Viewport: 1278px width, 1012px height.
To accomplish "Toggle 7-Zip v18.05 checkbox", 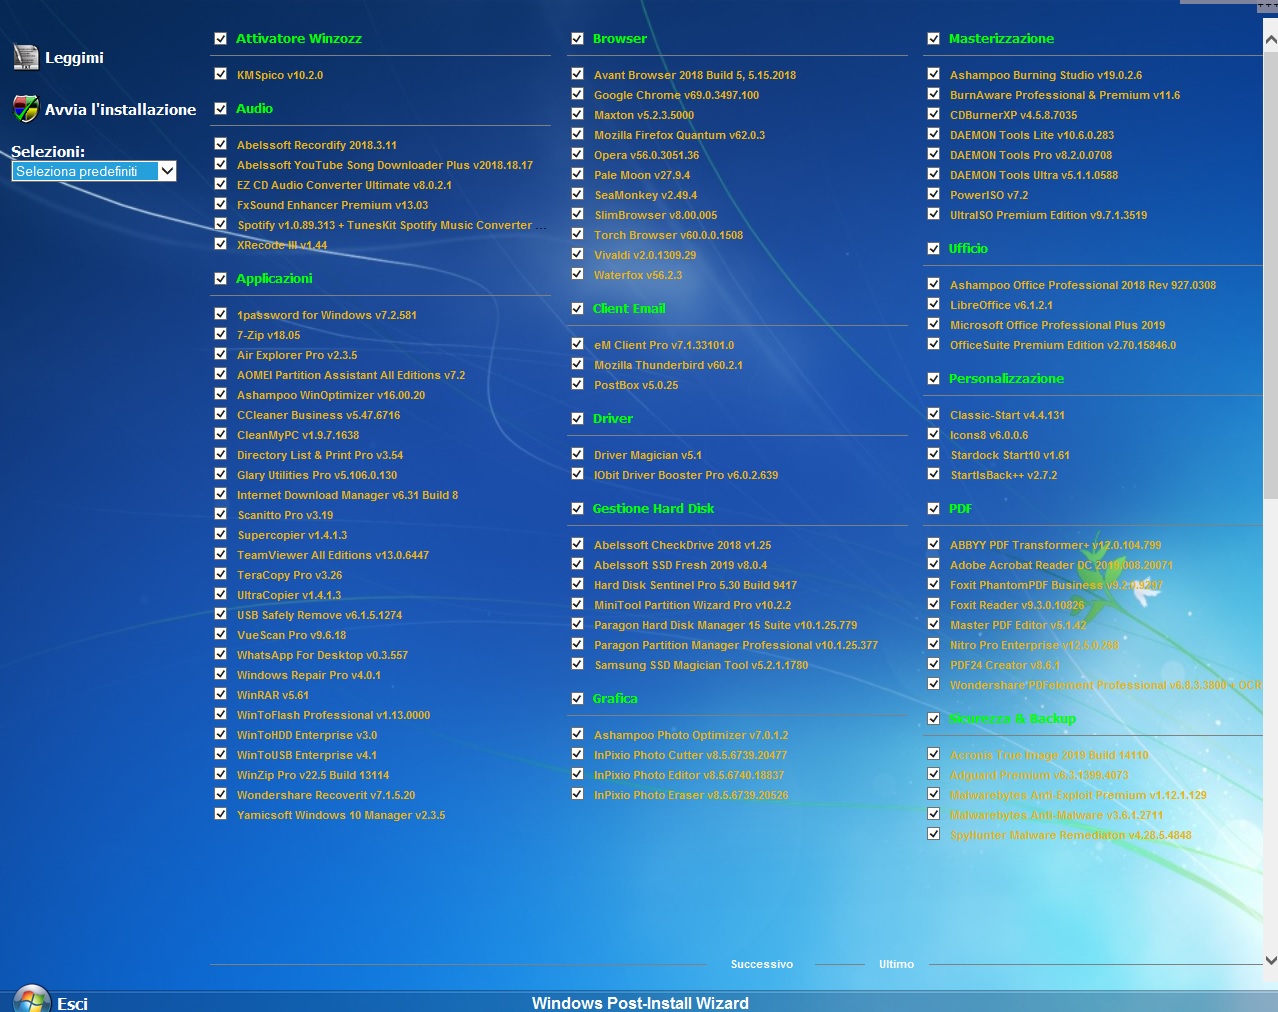I will [x=221, y=334].
